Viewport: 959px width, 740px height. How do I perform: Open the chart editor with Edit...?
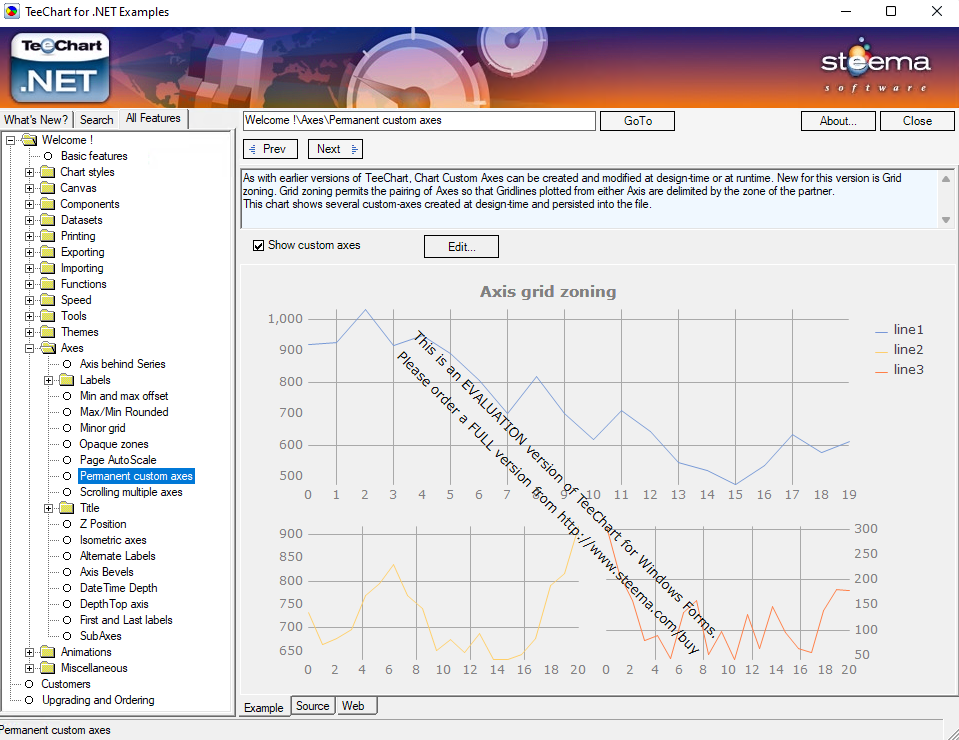(x=461, y=246)
